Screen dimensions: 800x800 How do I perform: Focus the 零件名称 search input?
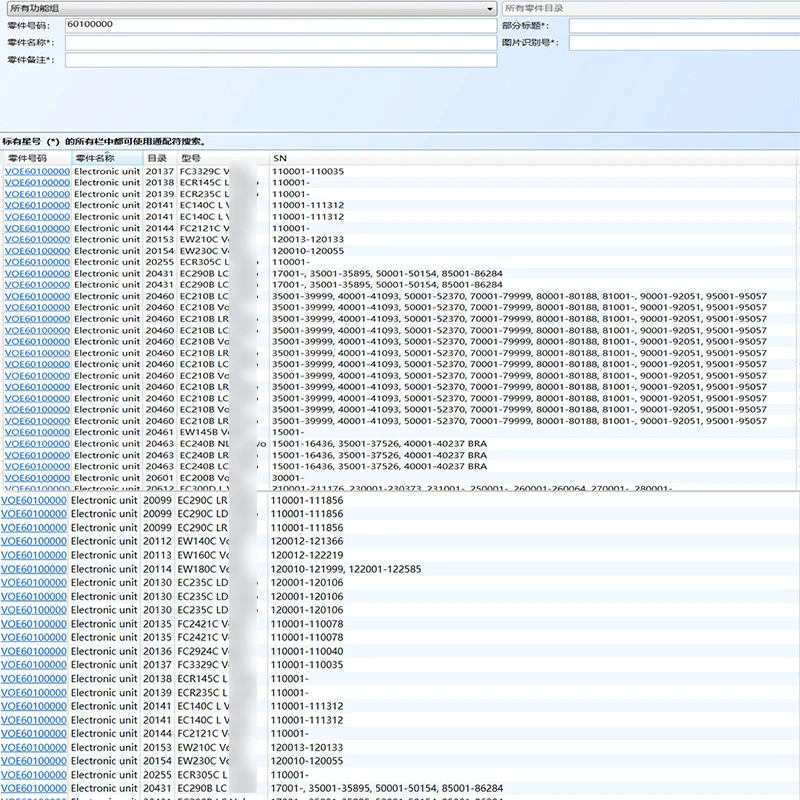[280, 43]
